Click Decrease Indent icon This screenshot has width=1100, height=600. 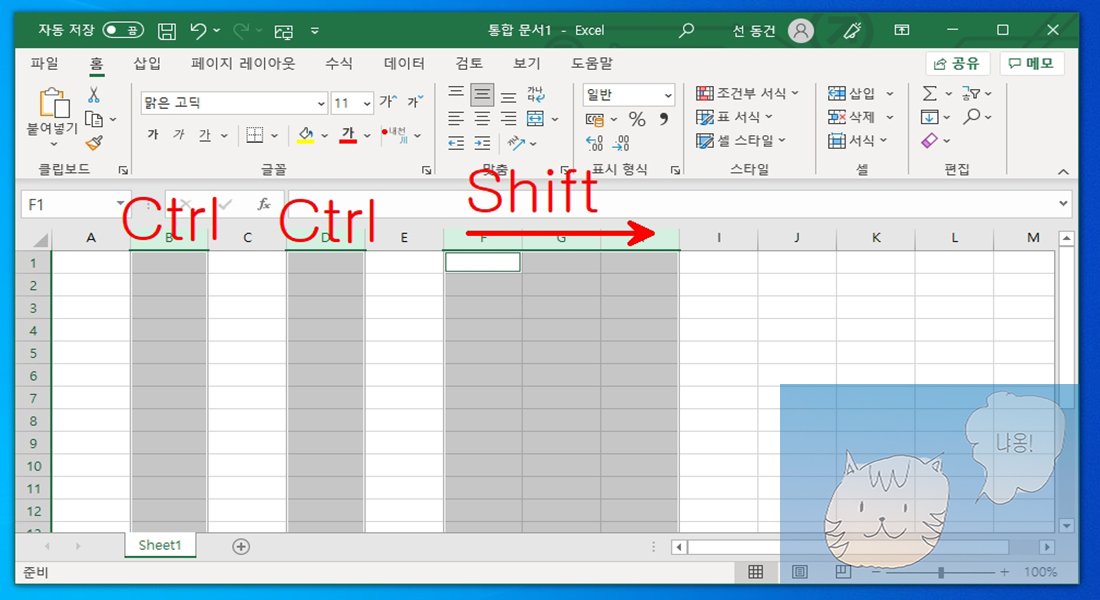(x=456, y=144)
